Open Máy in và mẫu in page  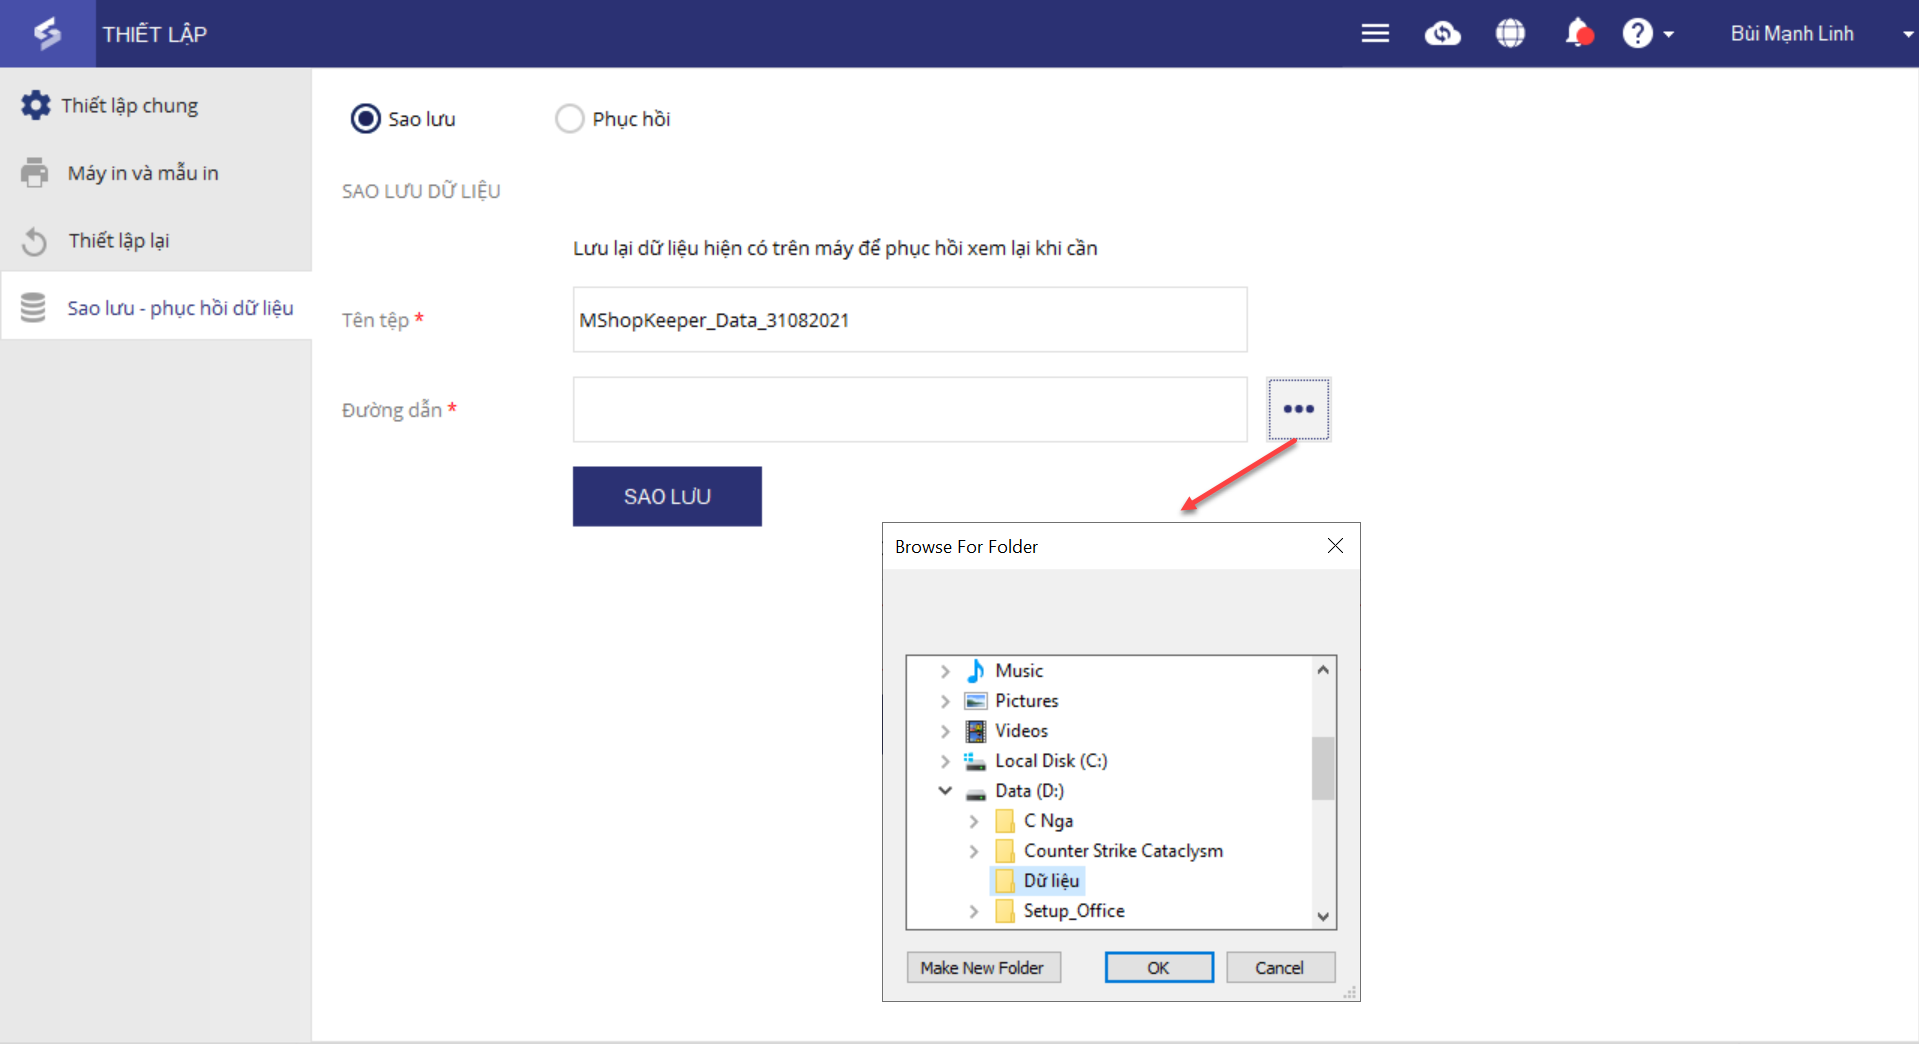pos(156,173)
